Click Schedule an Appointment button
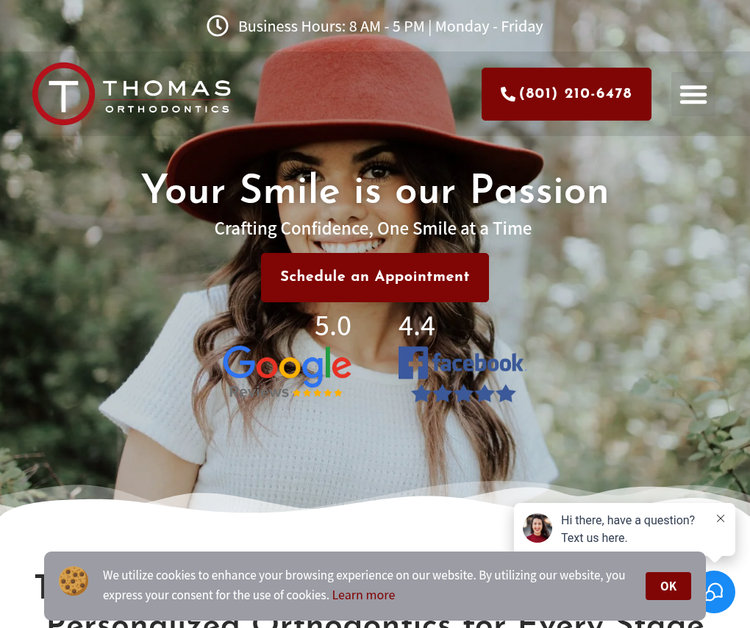Viewport: 750px width, 628px height. (375, 277)
